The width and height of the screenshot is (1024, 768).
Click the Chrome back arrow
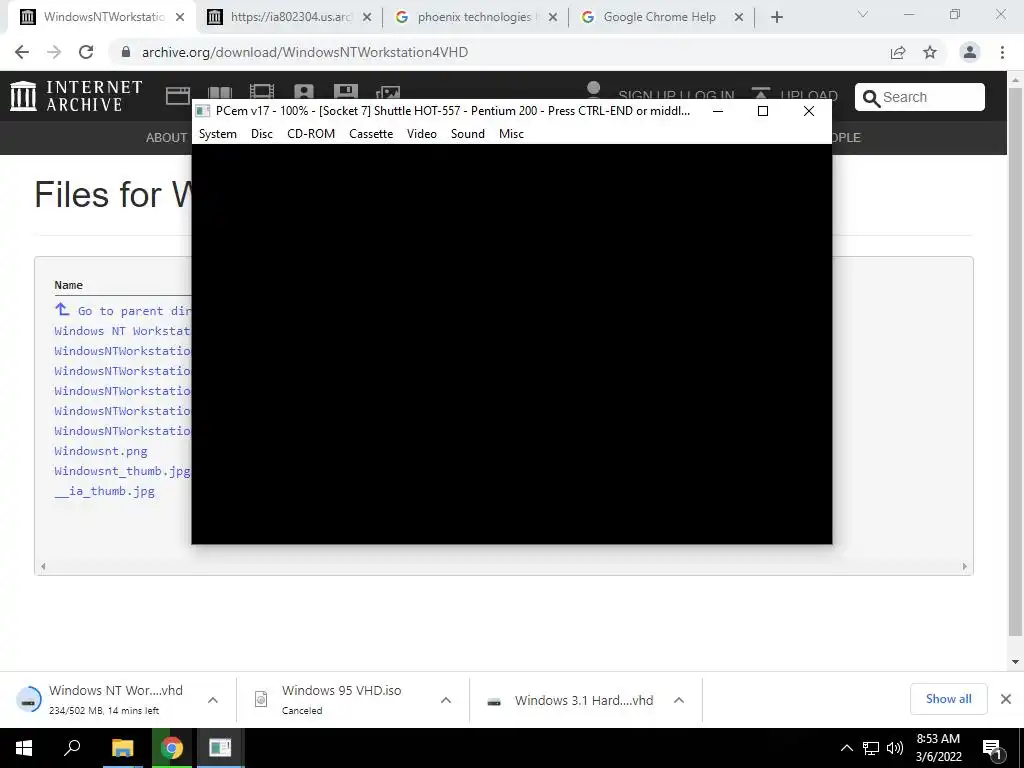click(22, 52)
